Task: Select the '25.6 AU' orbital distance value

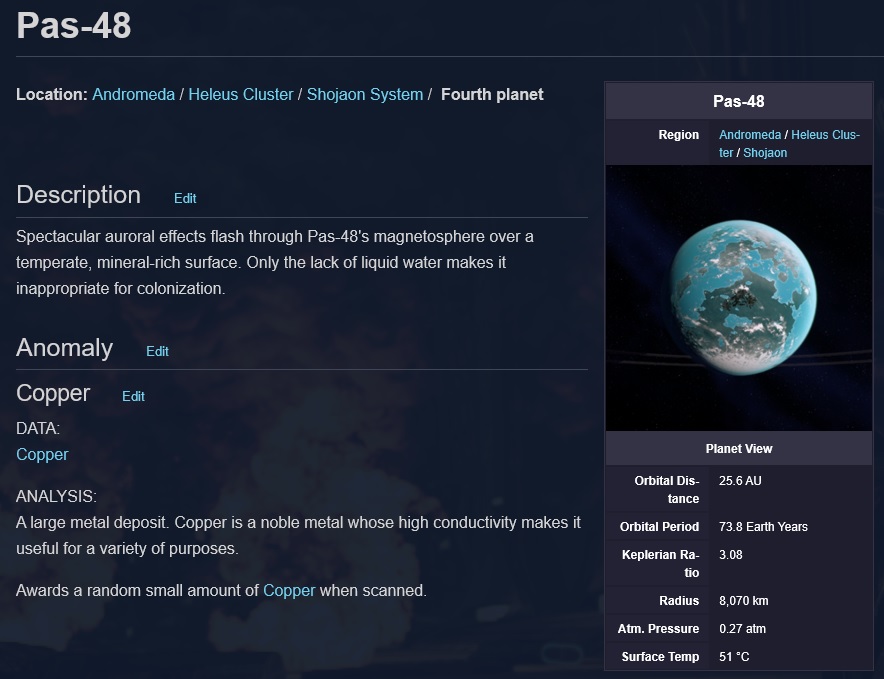Action: click(740, 481)
